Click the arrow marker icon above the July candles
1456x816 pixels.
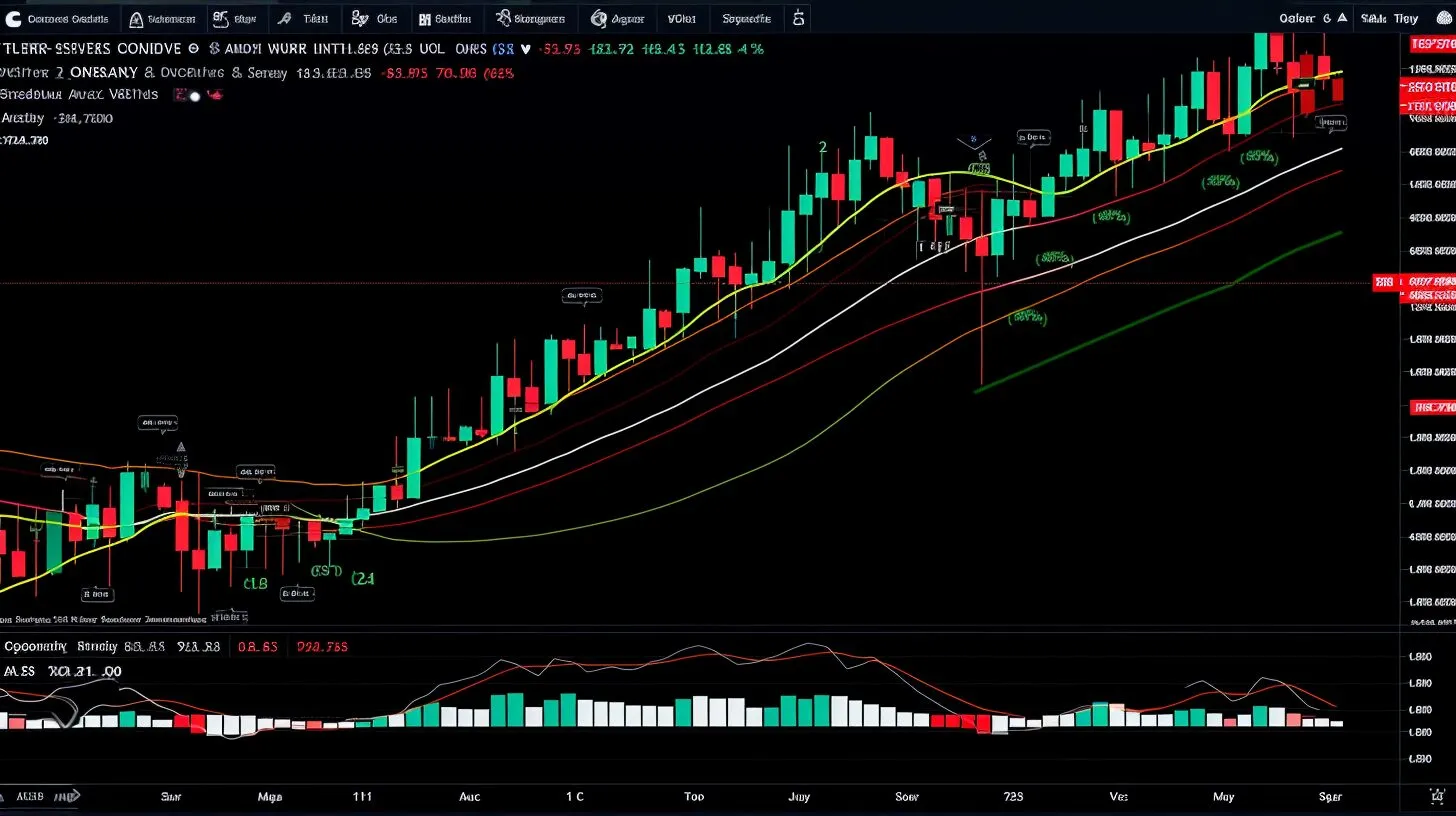(x=975, y=143)
